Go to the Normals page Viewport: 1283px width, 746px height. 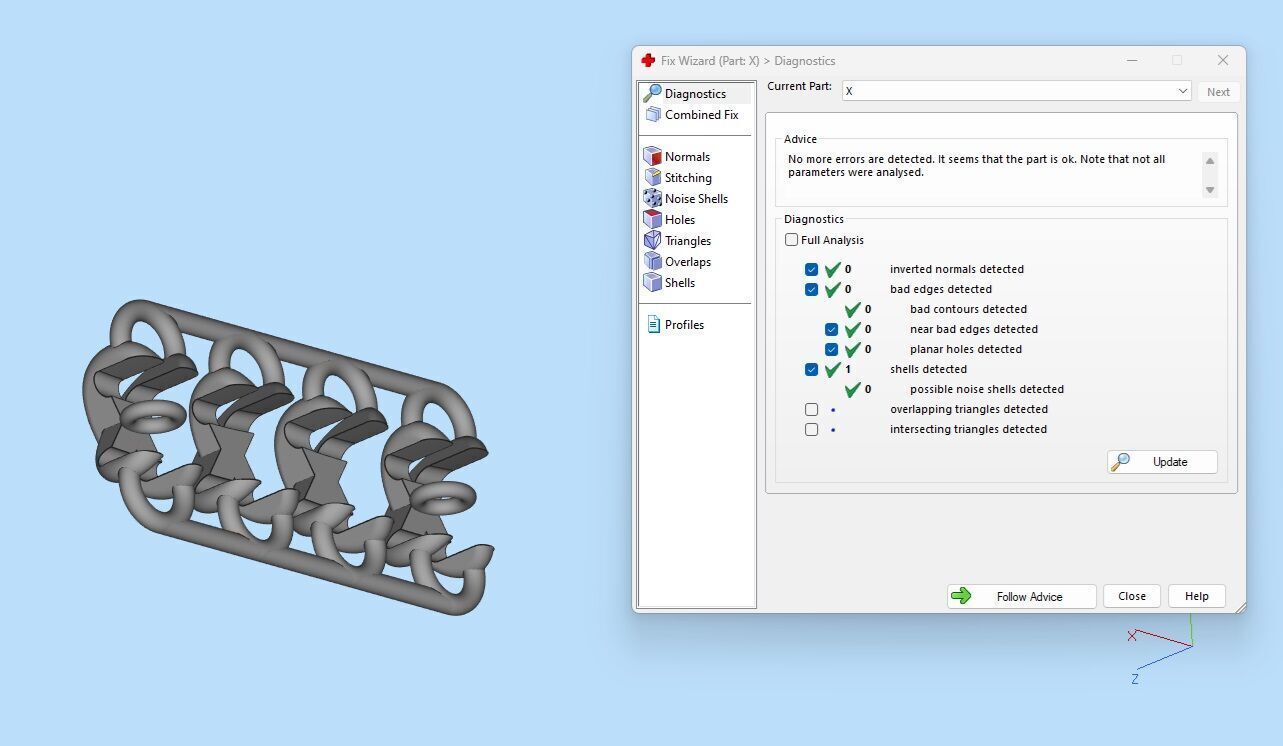687,156
